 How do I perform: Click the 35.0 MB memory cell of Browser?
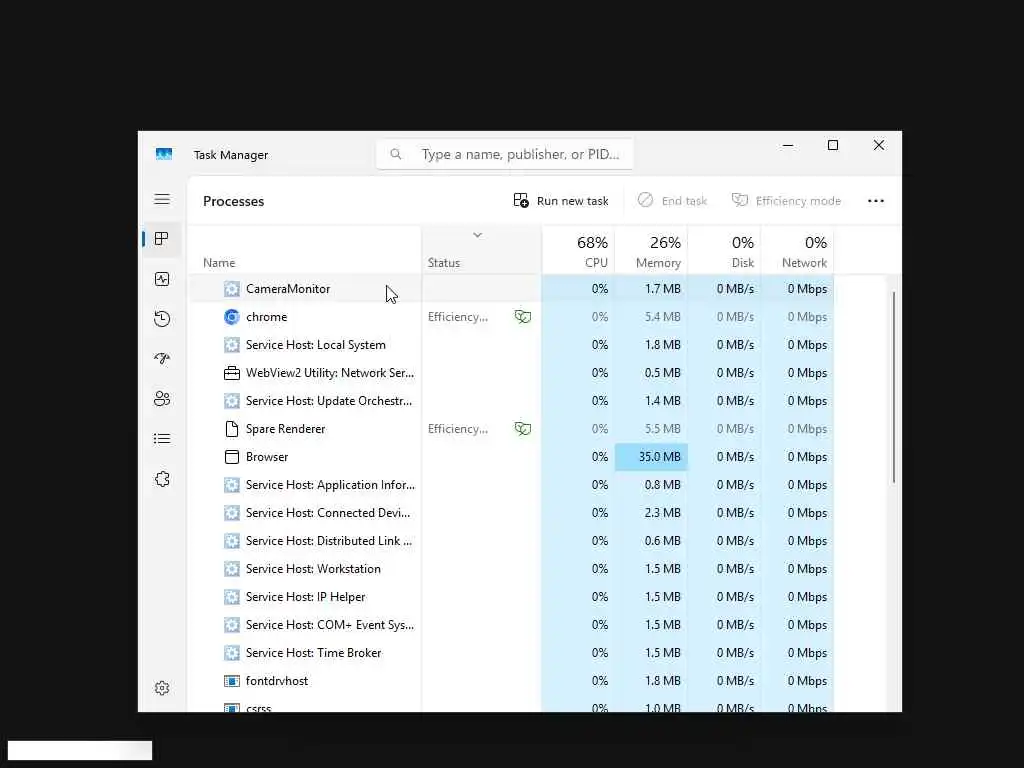pos(651,457)
